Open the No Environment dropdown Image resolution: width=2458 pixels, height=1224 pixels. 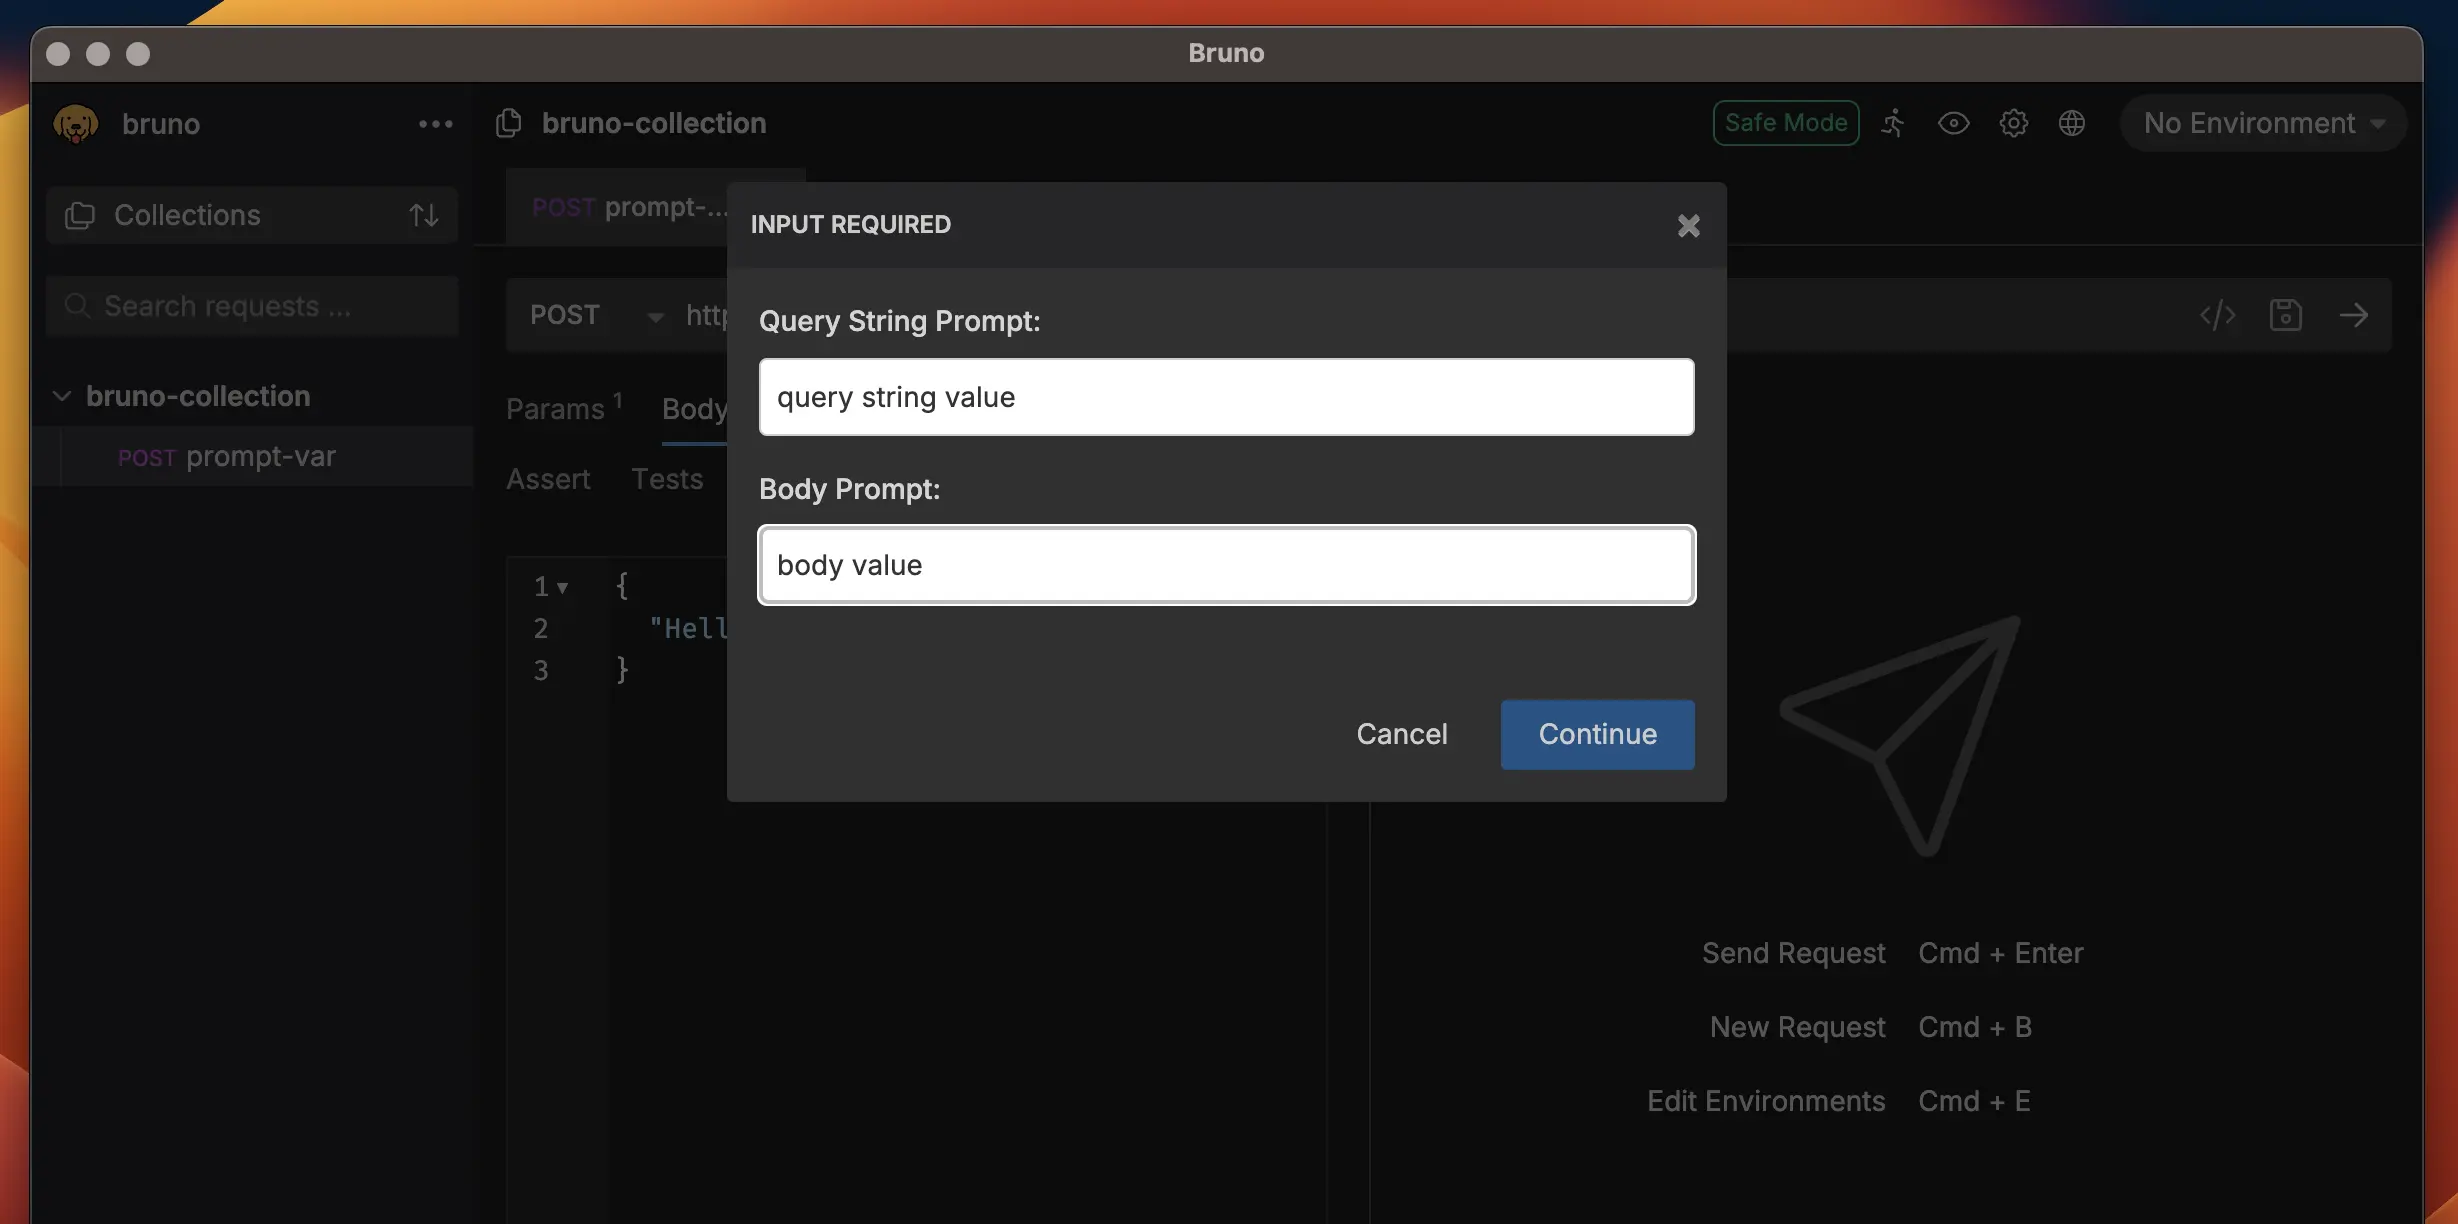point(2262,123)
